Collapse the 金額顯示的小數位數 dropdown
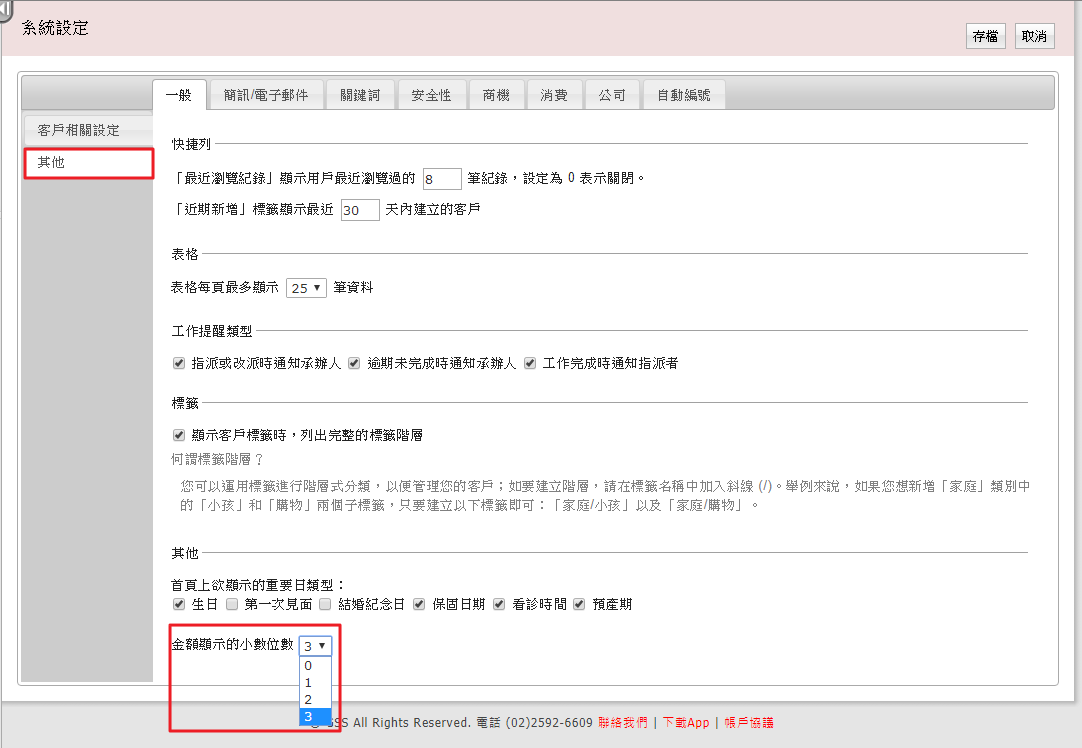Image resolution: width=1082 pixels, height=748 pixels. (x=314, y=646)
